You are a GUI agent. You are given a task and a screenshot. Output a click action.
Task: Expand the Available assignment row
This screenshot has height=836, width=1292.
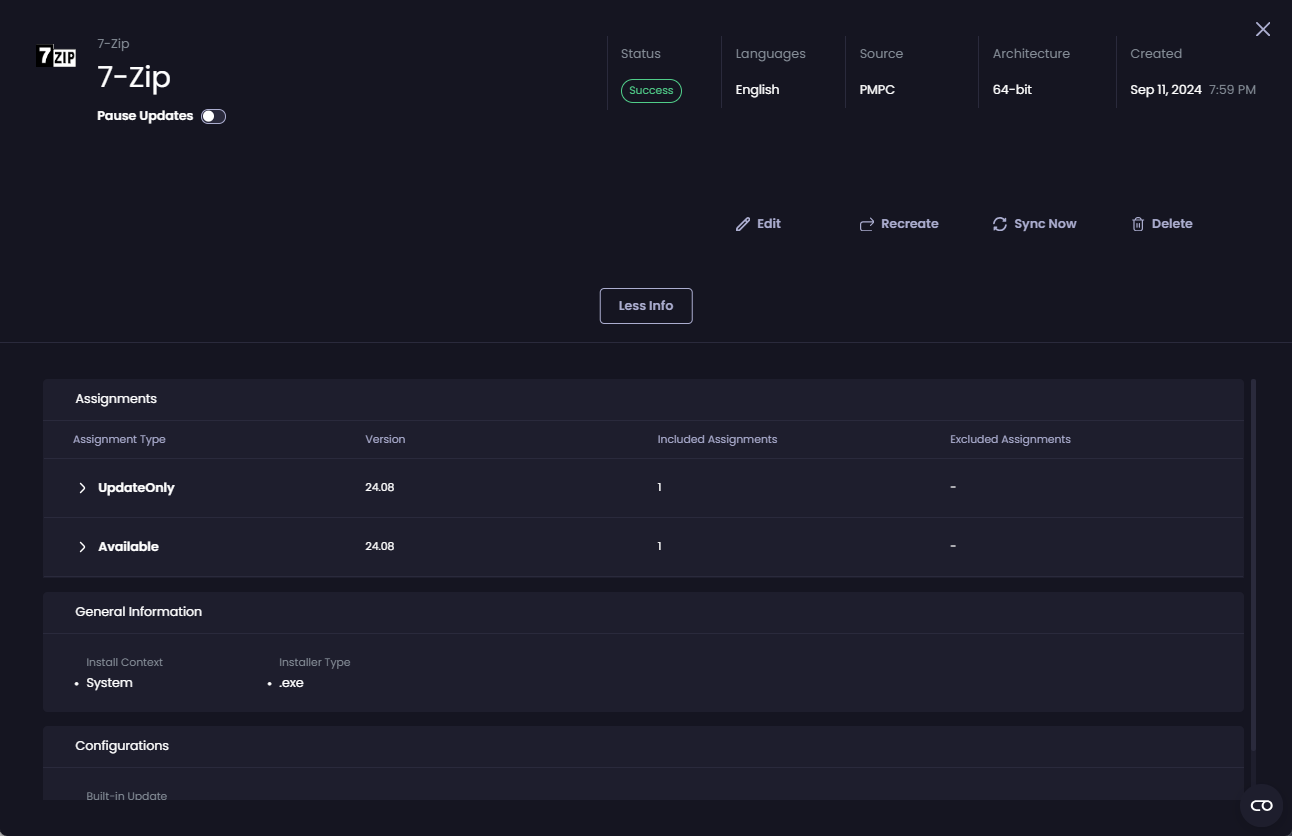pyautogui.click(x=83, y=546)
